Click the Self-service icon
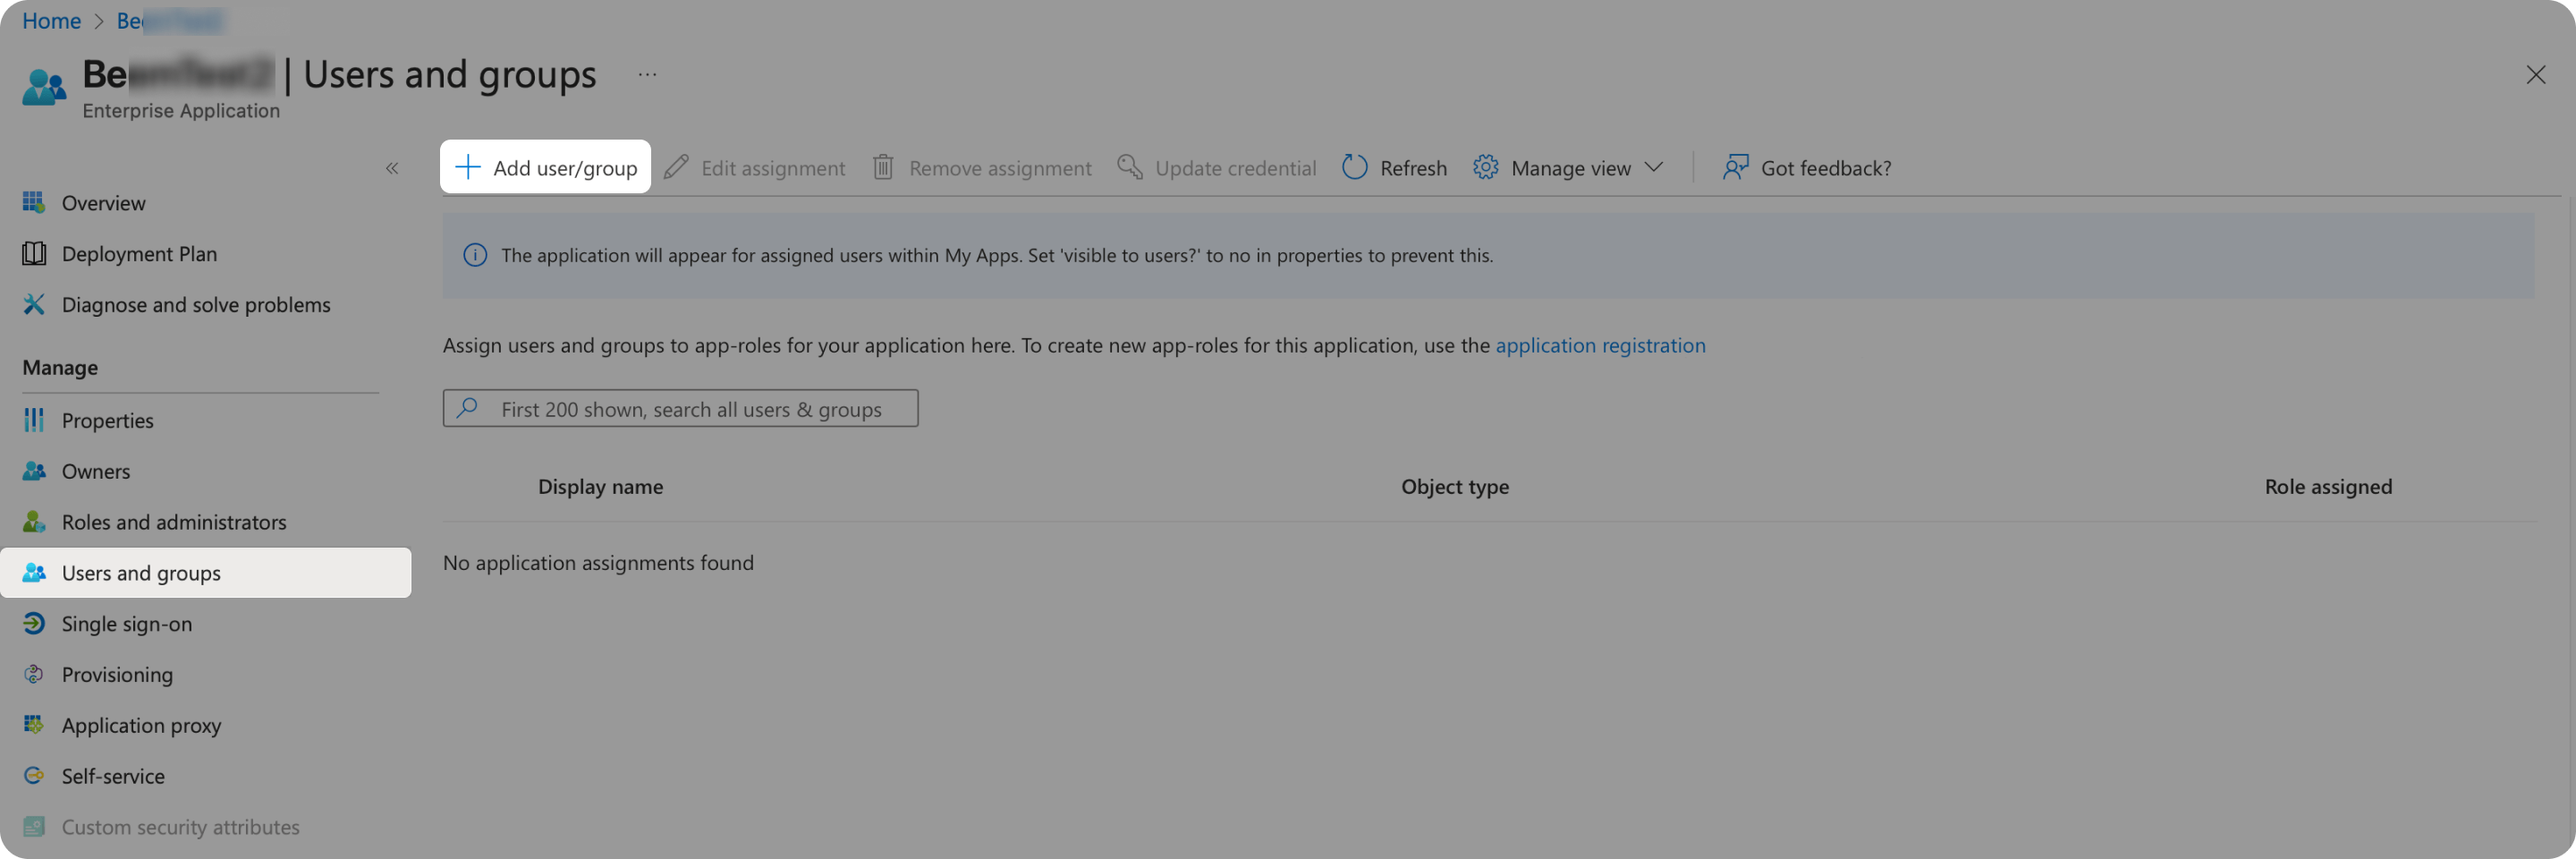This screenshot has width=2576, height=859. pyautogui.click(x=34, y=776)
